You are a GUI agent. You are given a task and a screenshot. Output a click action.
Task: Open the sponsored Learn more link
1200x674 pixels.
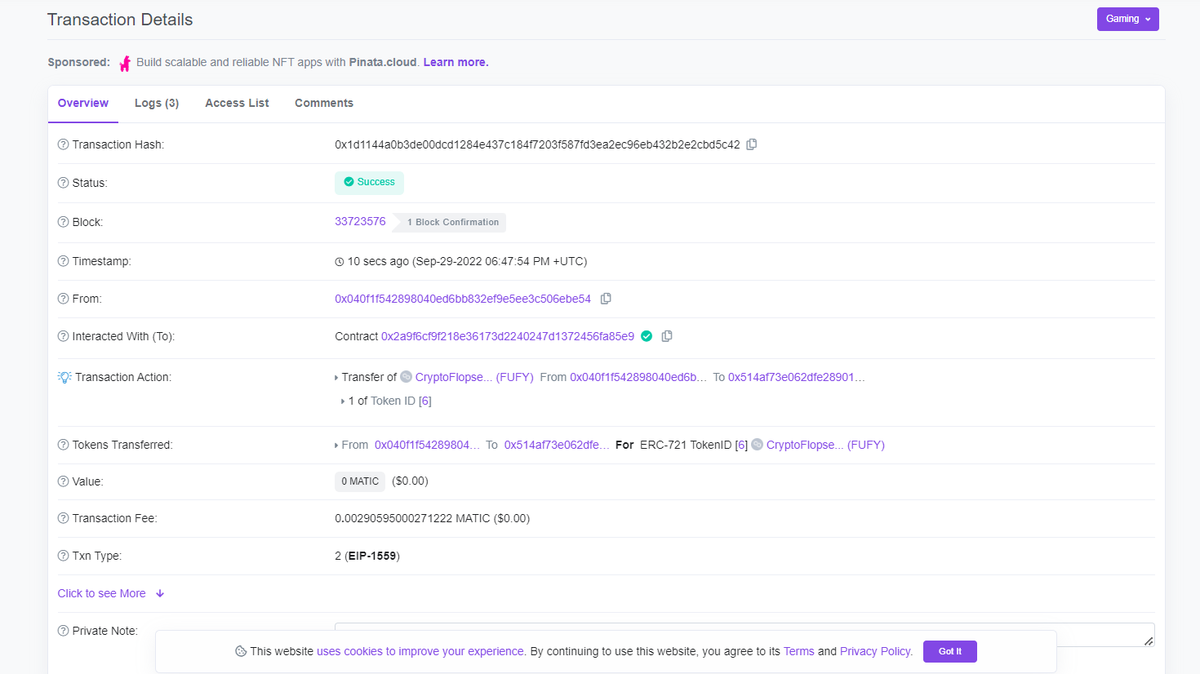456,62
